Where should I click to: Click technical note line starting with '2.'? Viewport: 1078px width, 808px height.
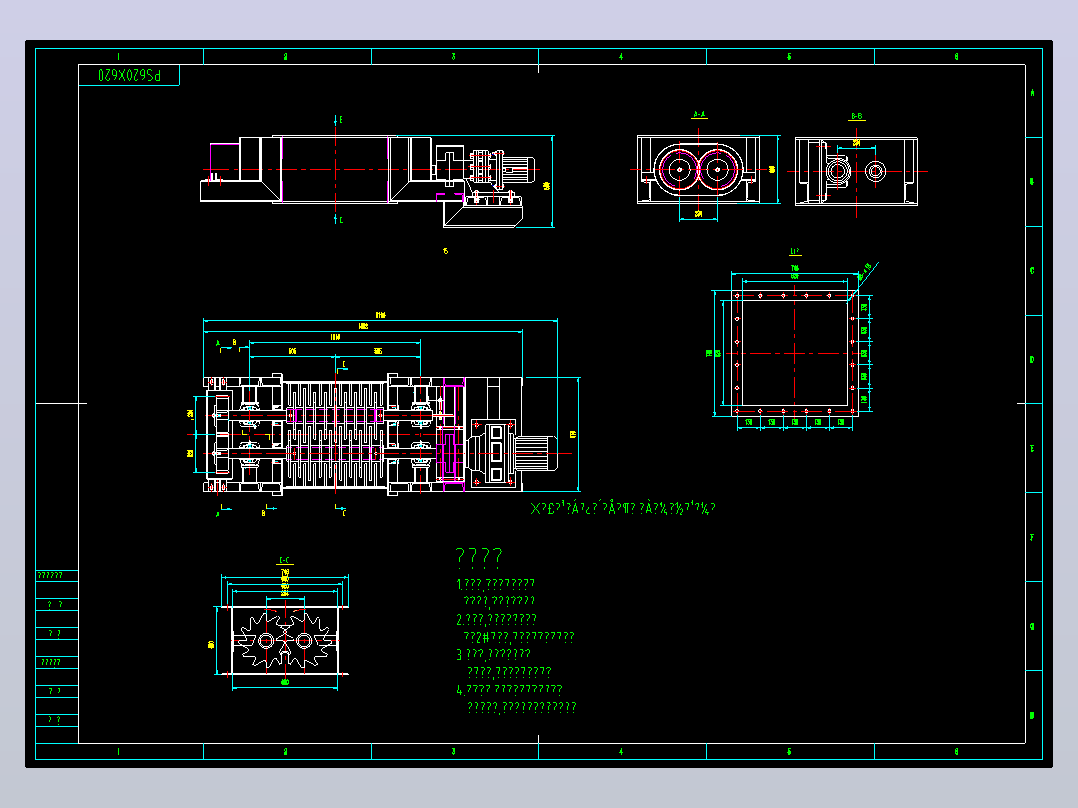pyautogui.click(x=496, y=619)
